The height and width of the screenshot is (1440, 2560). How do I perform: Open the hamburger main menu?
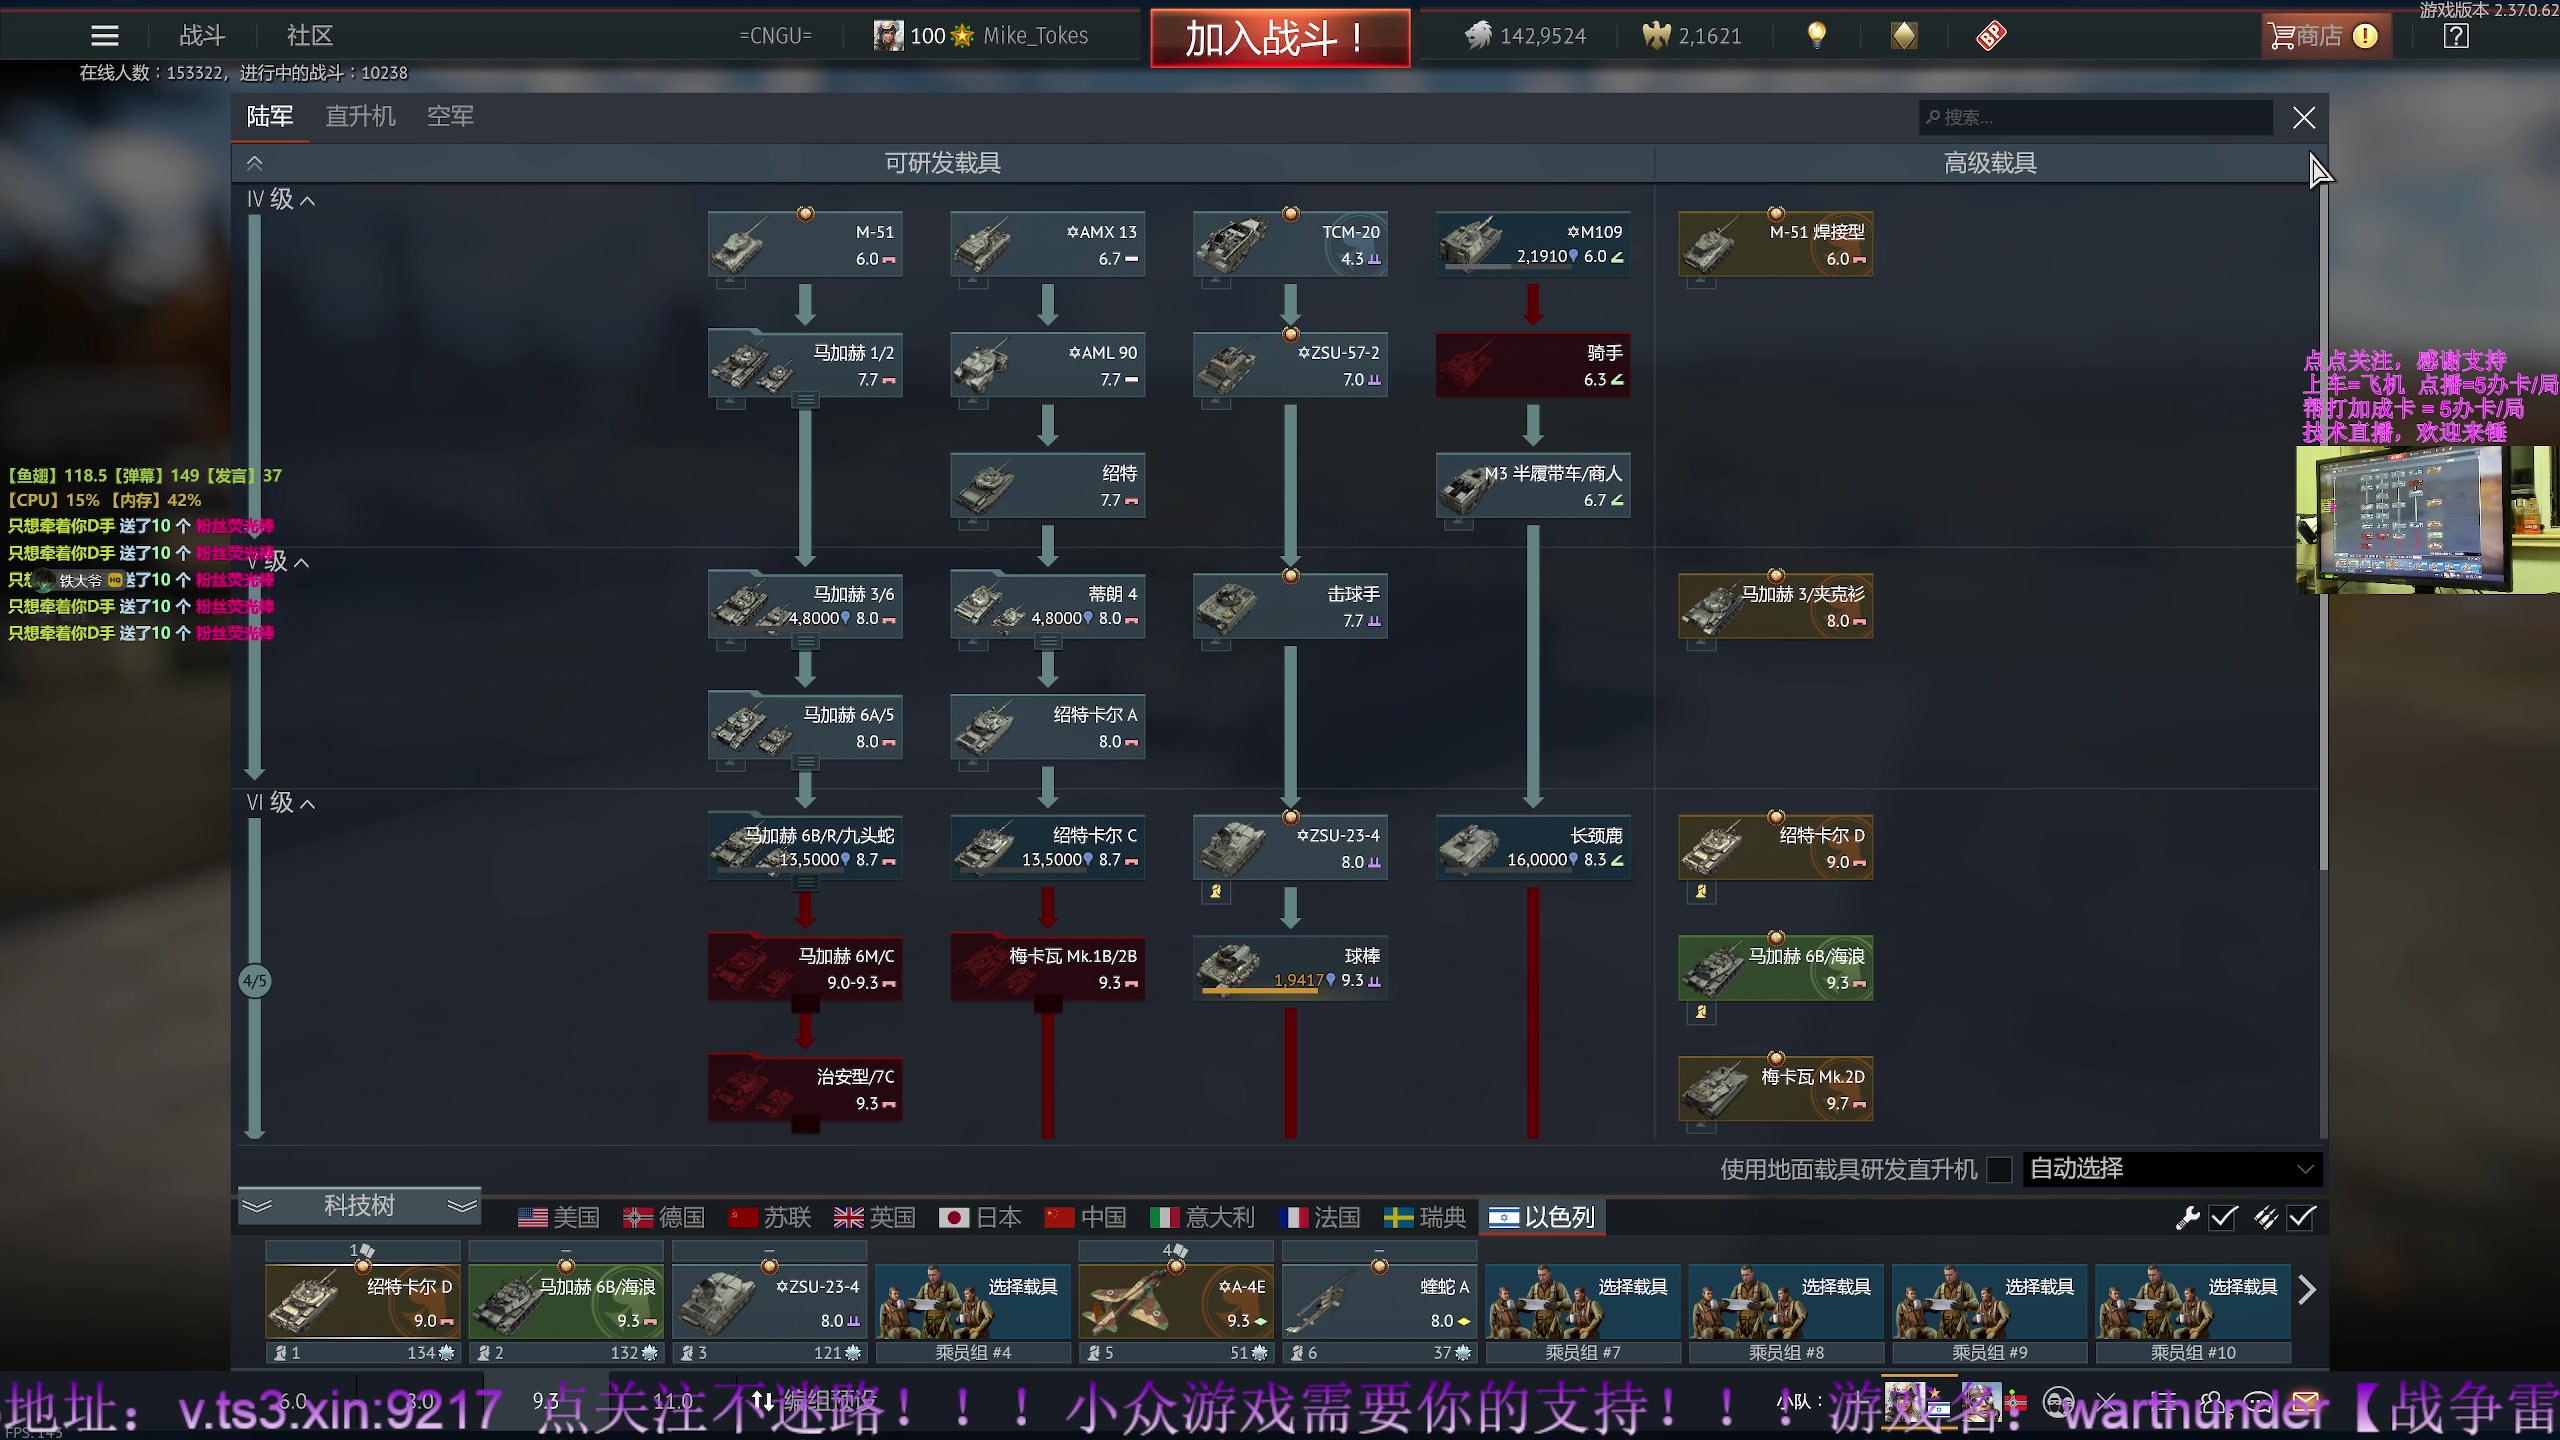(x=105, y=36)
